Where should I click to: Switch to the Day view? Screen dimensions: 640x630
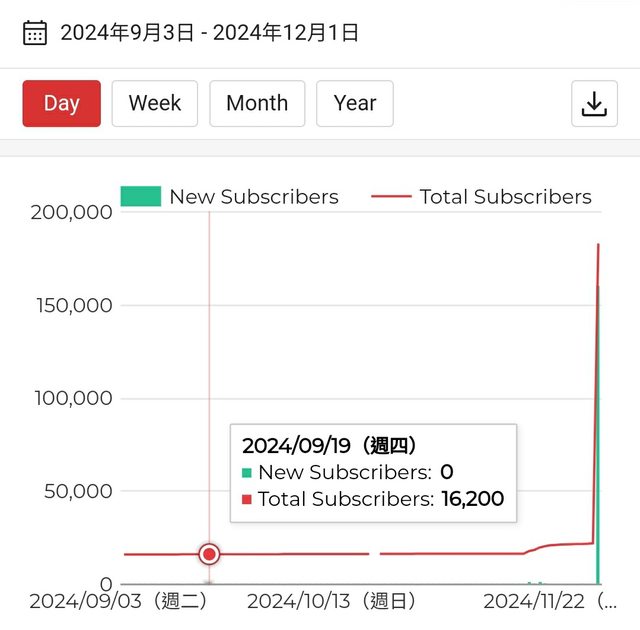click(61, 103)
